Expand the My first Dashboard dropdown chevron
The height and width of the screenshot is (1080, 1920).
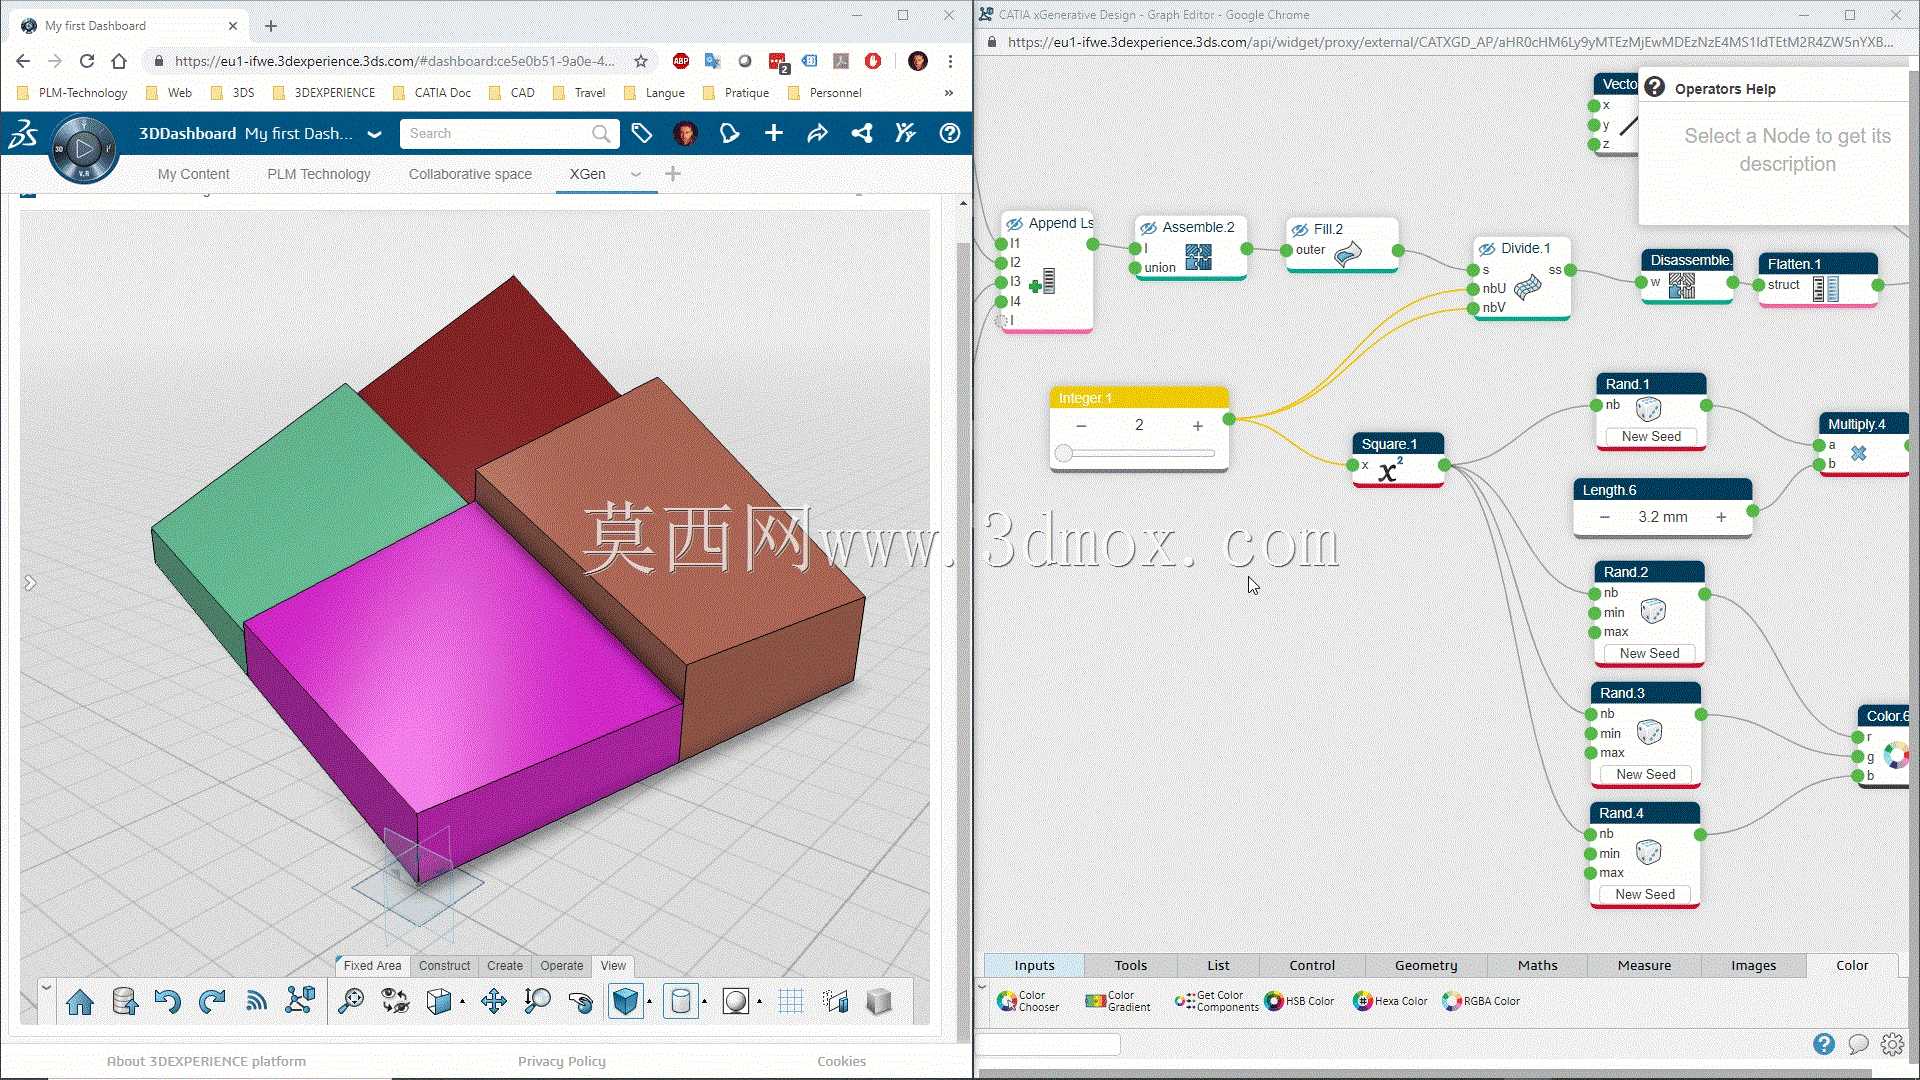coord(374,134)
